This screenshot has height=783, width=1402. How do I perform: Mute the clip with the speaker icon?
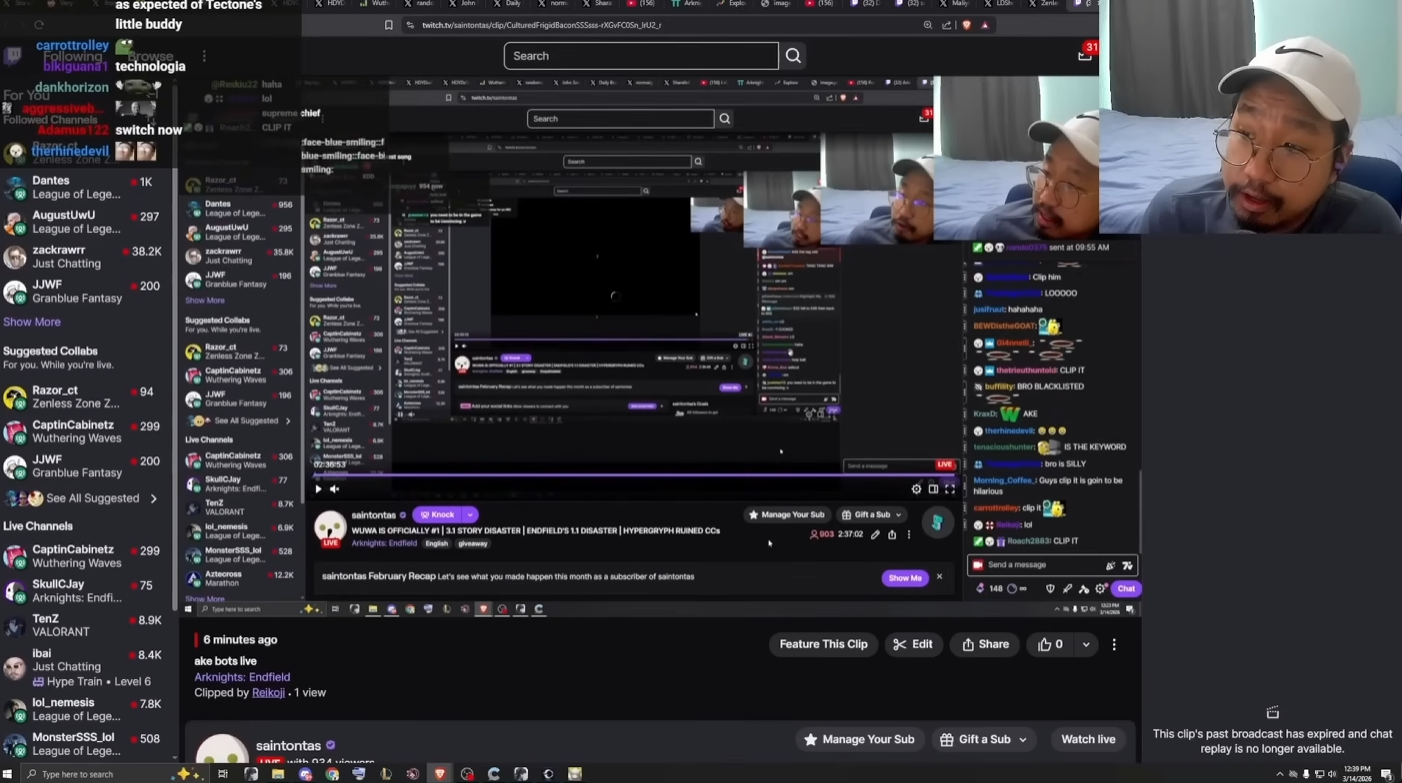coord(335,489)
